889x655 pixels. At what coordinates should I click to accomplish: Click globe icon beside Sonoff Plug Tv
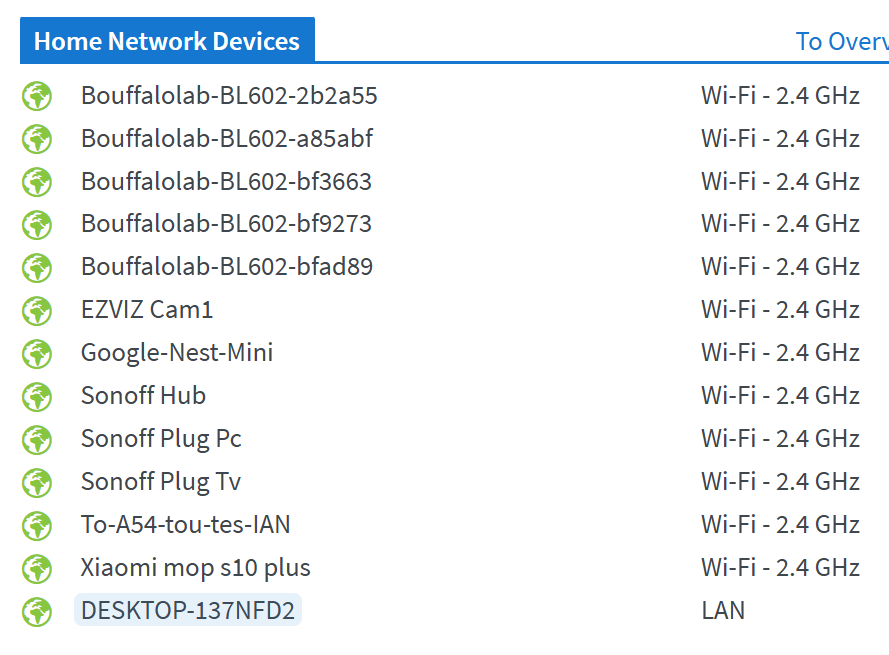coord(37,483)
